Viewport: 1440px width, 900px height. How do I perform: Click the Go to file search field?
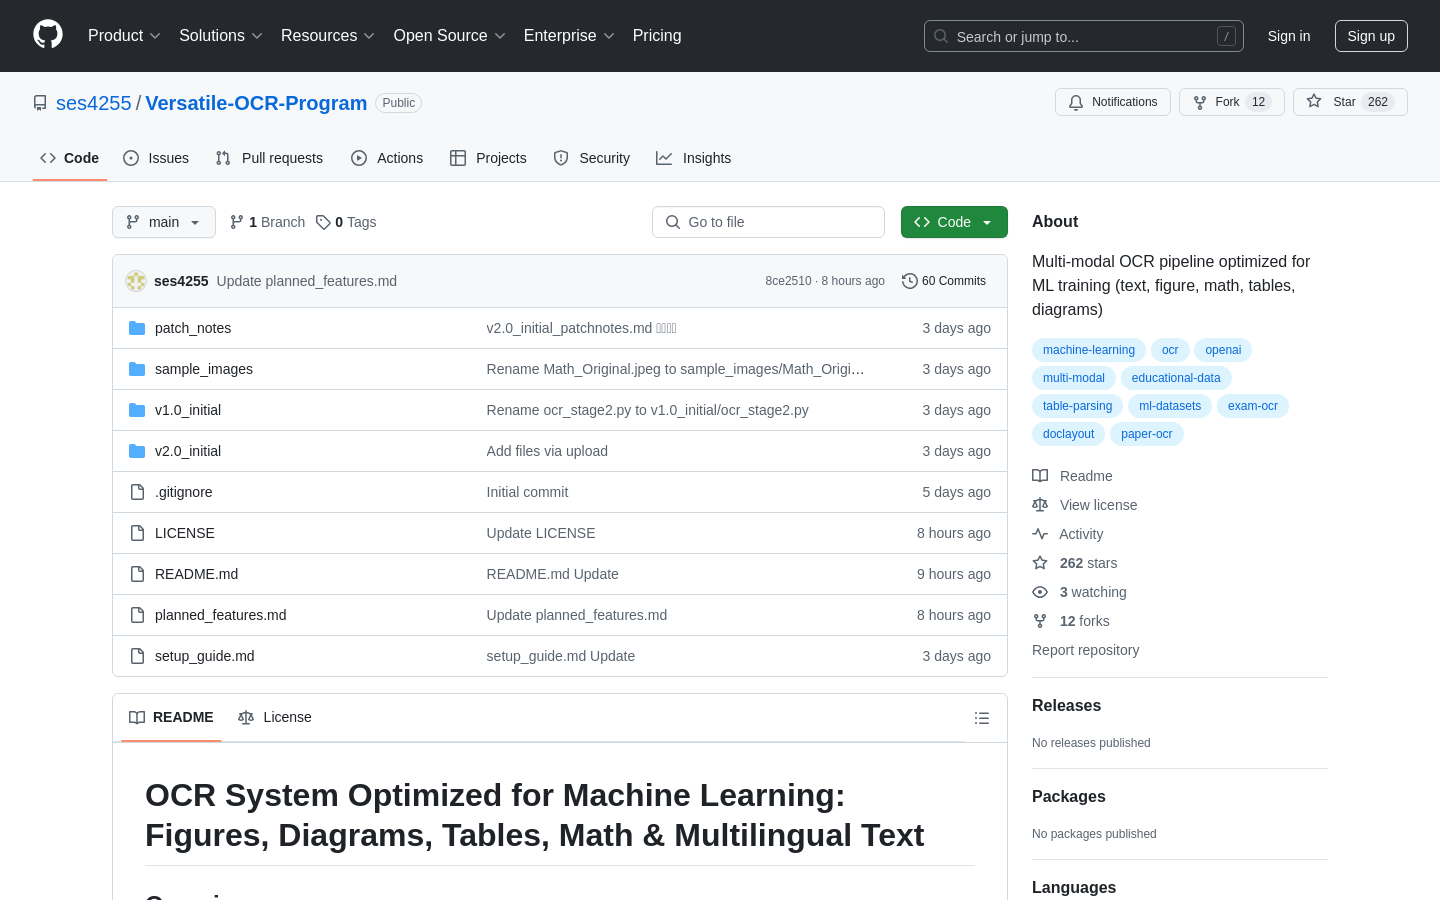point(768,222)
